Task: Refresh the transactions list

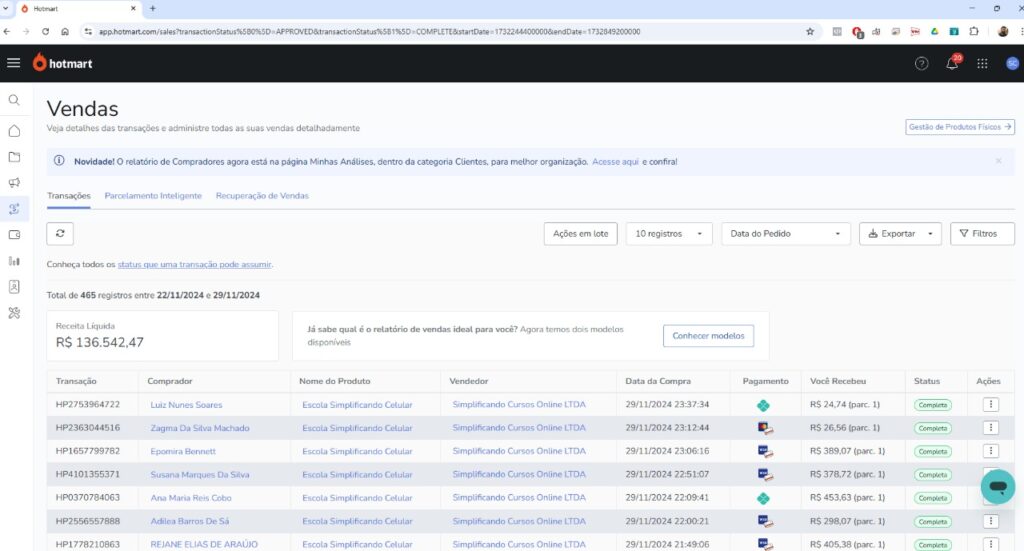Action: pyautogui.click(x=60, y=233)
